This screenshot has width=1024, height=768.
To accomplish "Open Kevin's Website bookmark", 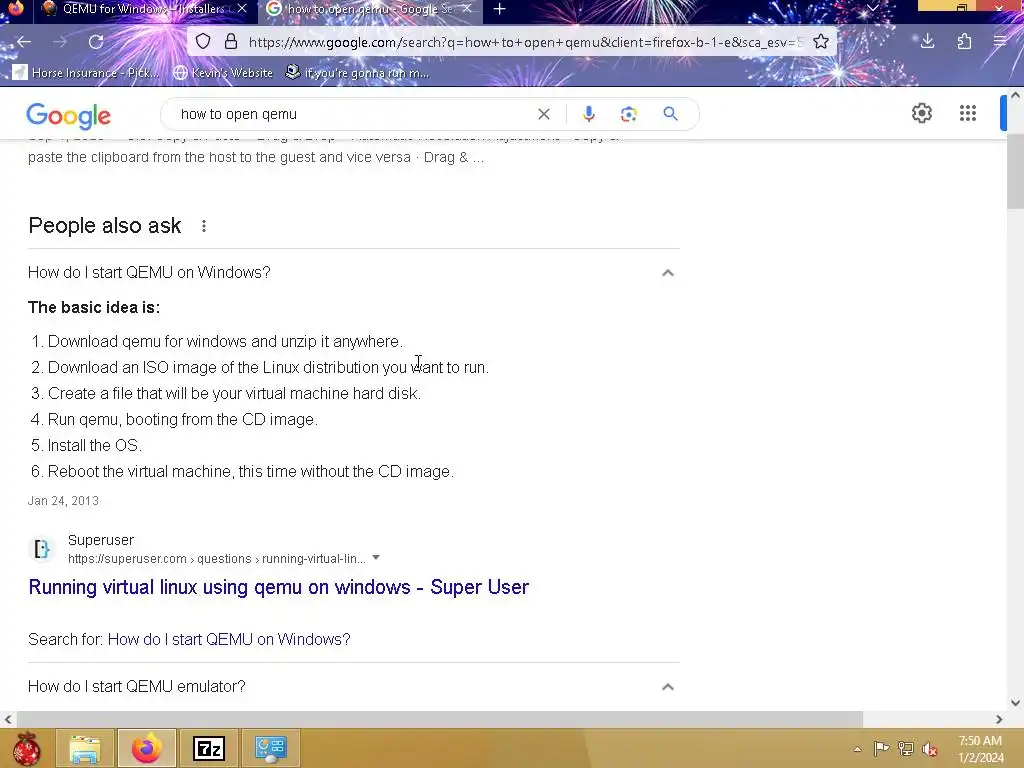I will (x=223, y=72).
